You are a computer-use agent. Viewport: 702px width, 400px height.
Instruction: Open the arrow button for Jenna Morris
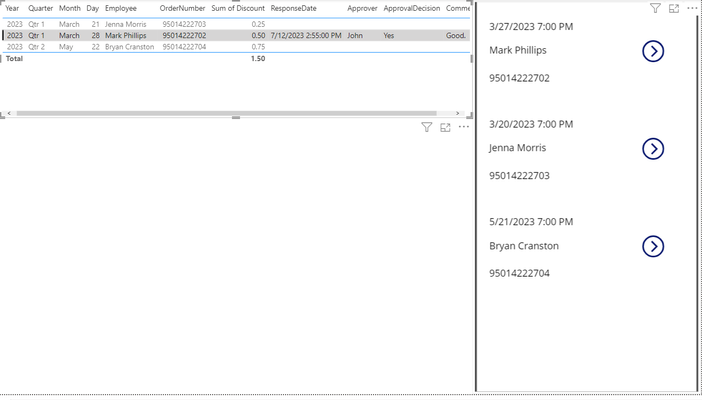point(653,149)
